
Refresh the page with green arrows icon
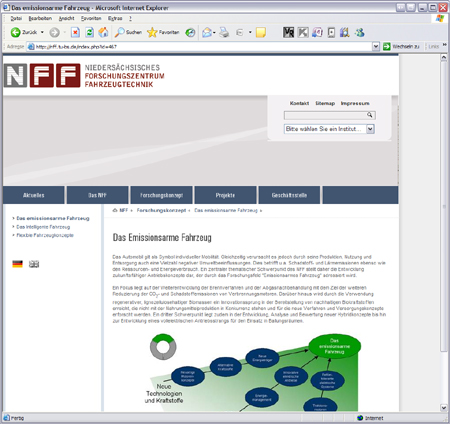click(x=89, y=32)
